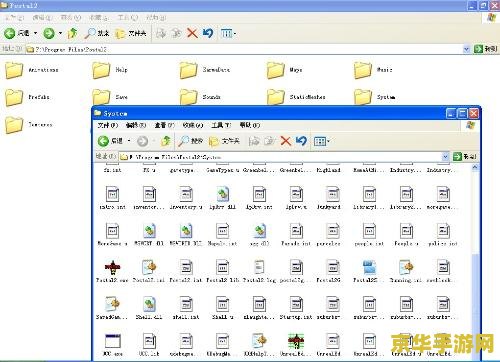
Task: Click Views icon in Postal2 window toolbar
Action: 226,33
